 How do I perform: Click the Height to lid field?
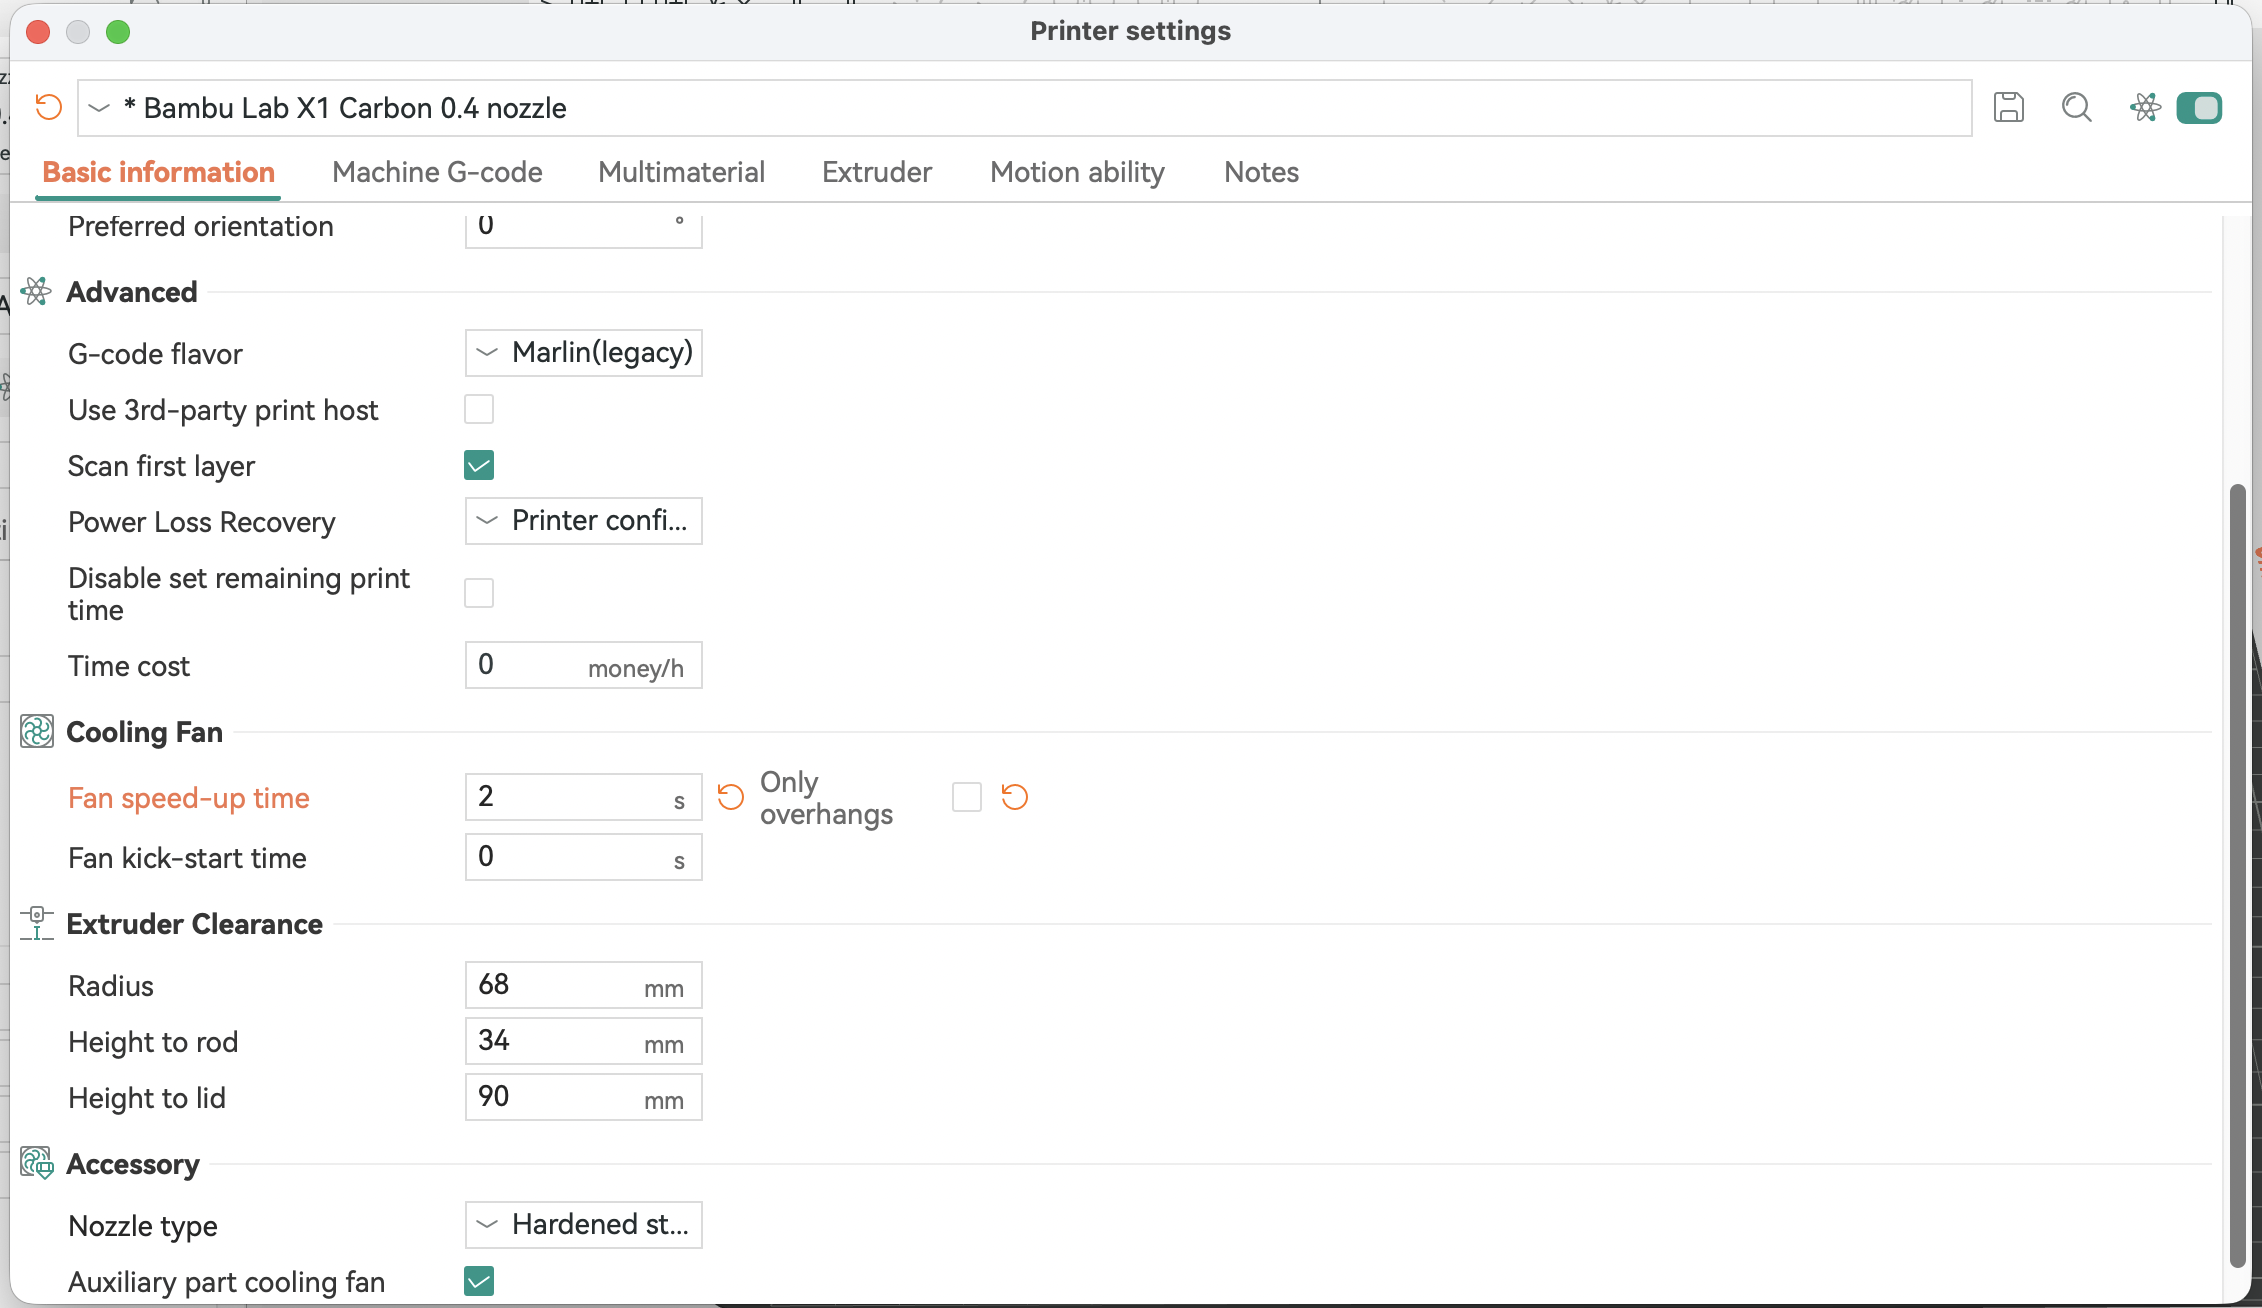pyautogui.click(x=584, y=1097)
